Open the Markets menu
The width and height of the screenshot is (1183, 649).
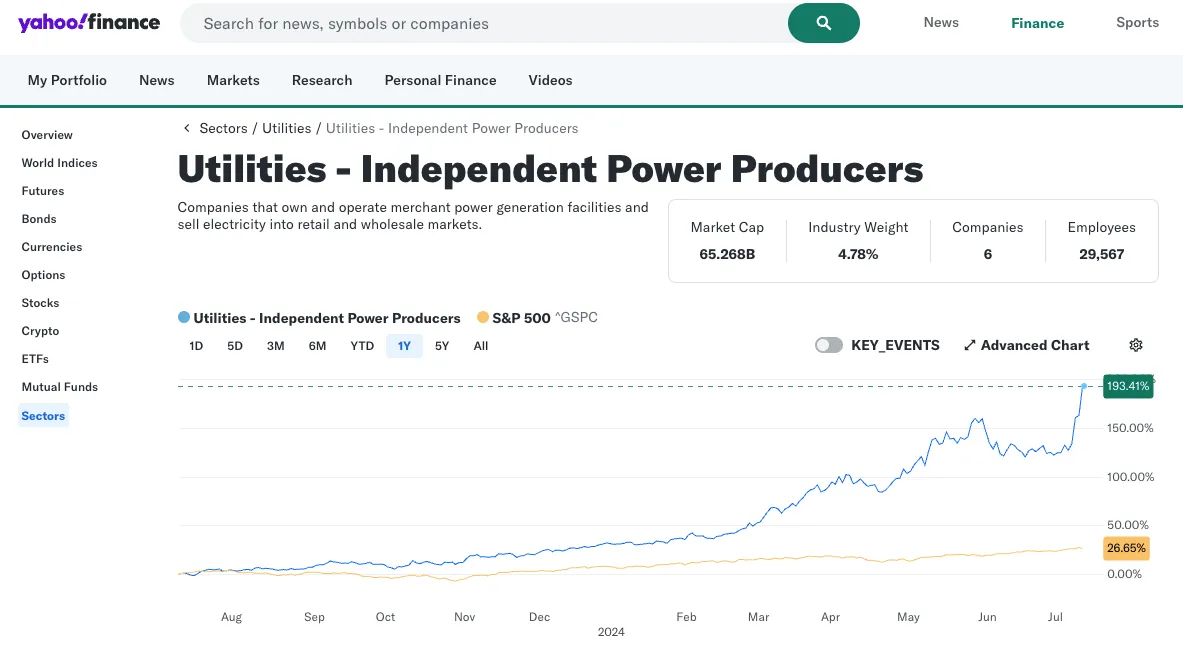pos(233,80)
